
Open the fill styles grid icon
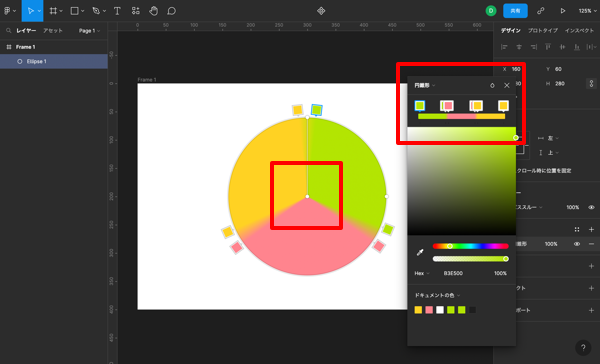tap(577, 229)
